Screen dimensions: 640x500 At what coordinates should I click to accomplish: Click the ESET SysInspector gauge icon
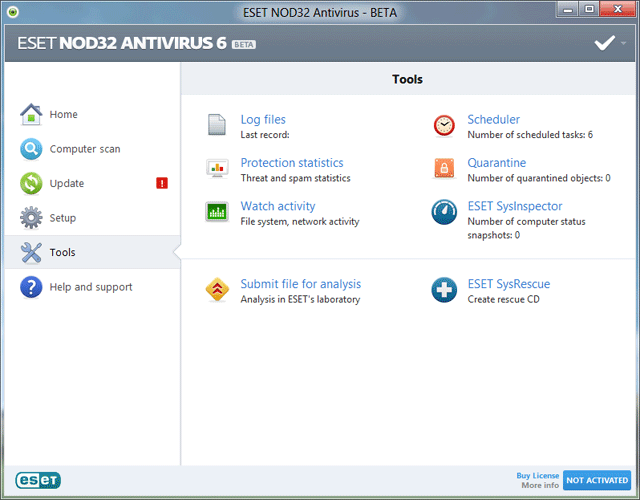click(444, 212)
